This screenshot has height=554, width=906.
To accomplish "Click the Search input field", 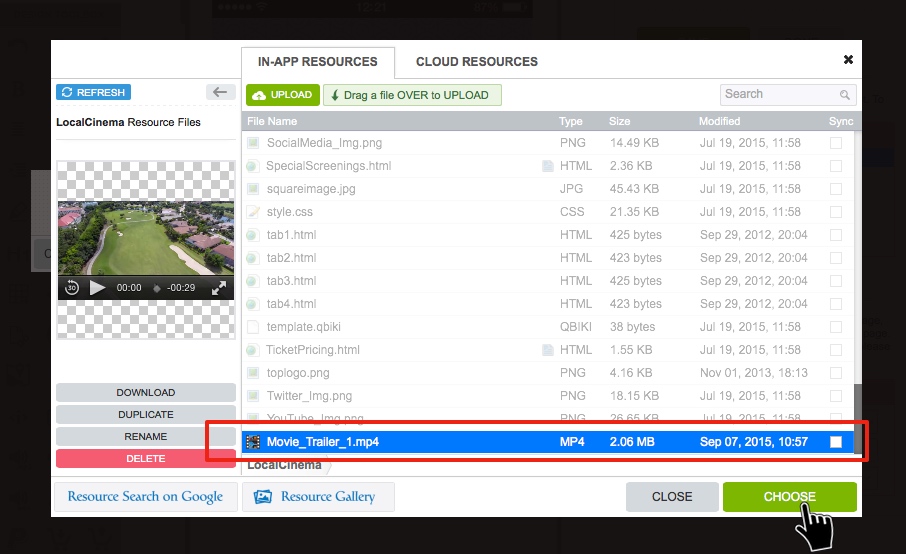I will 788,94.
